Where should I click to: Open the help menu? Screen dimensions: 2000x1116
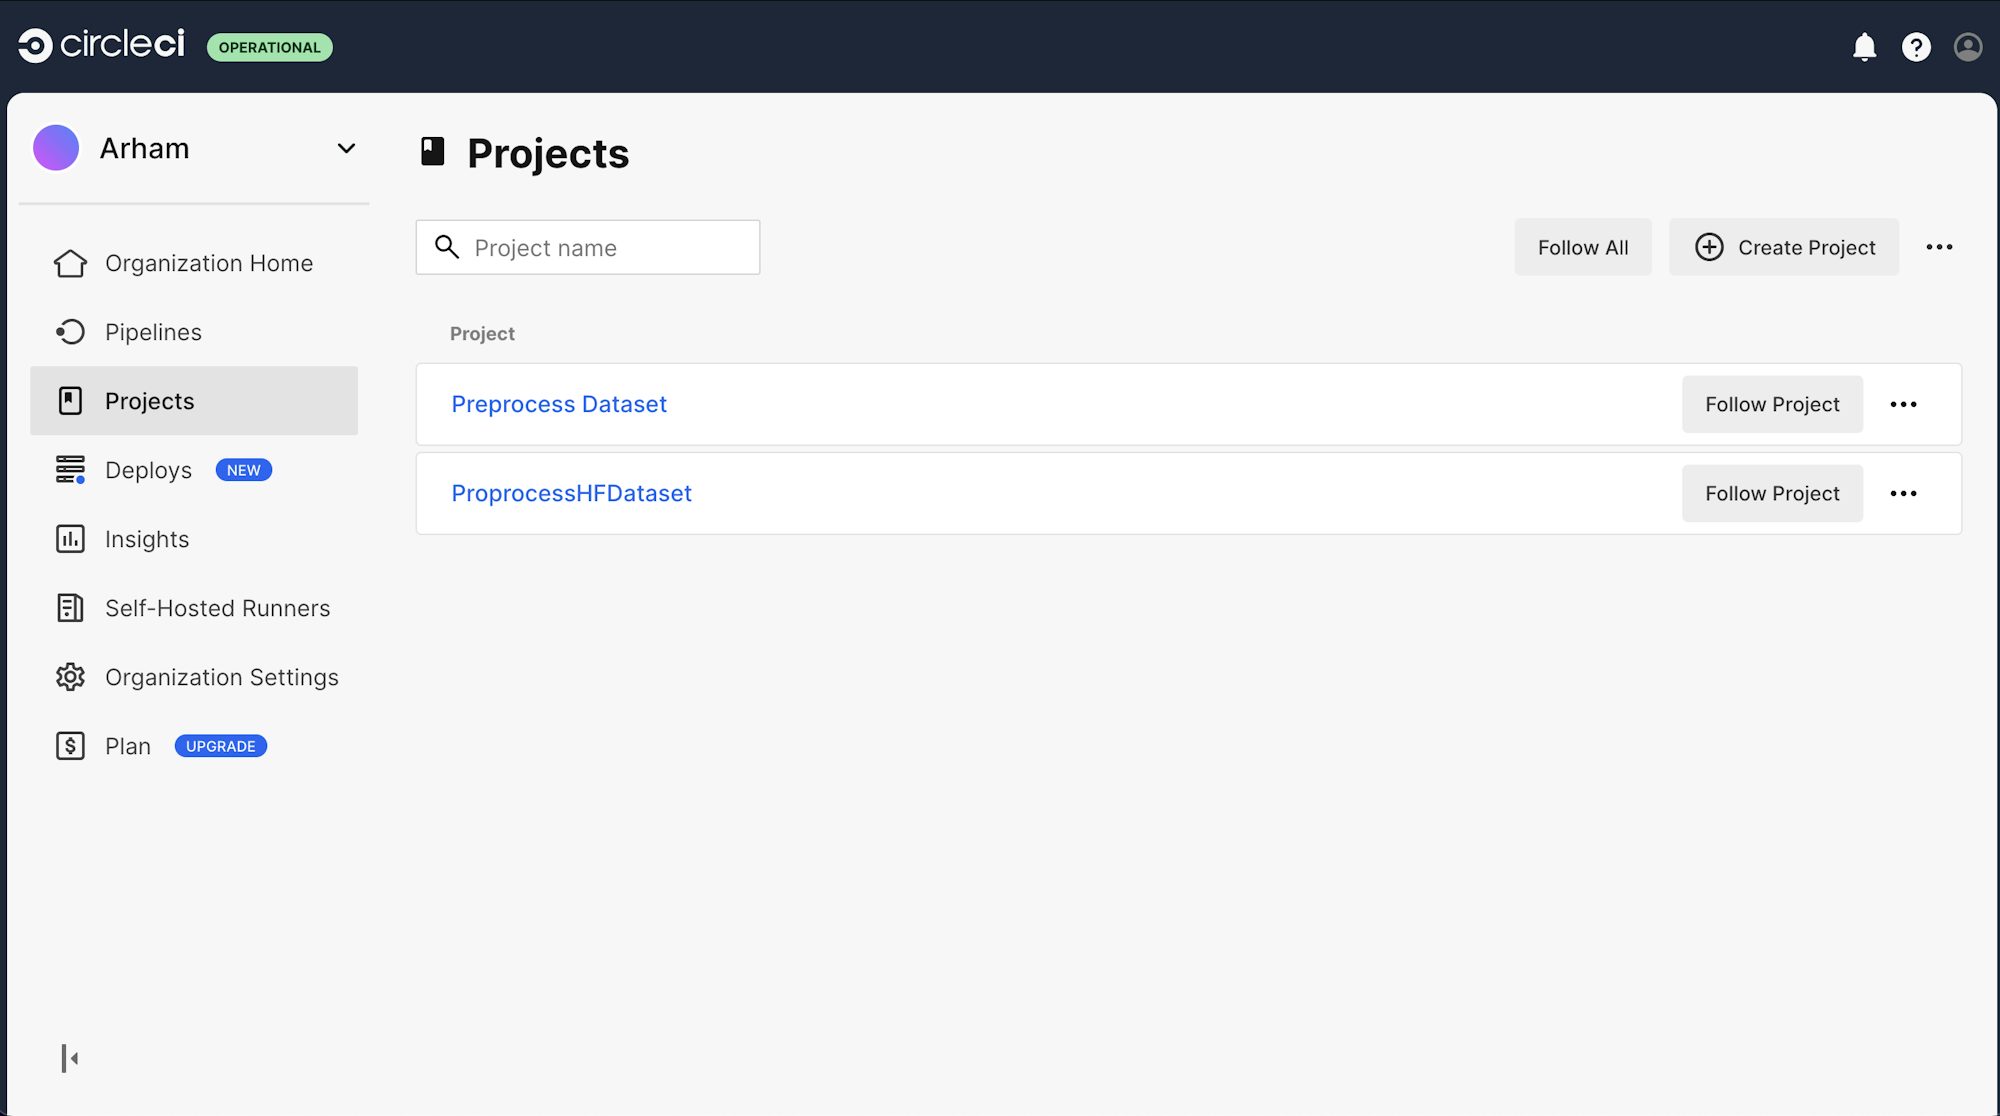click(x=1916, y=46)
